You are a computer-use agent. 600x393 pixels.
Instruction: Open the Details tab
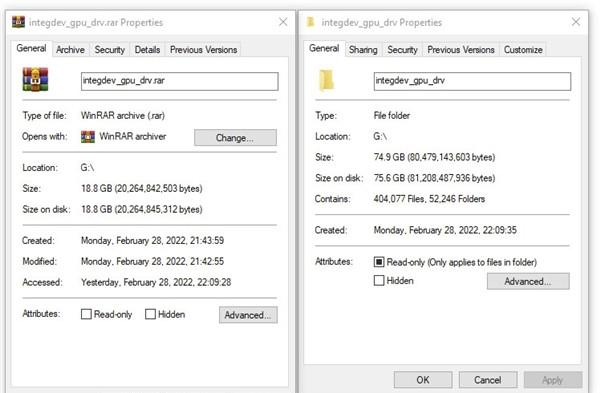[x=147, y=50]
